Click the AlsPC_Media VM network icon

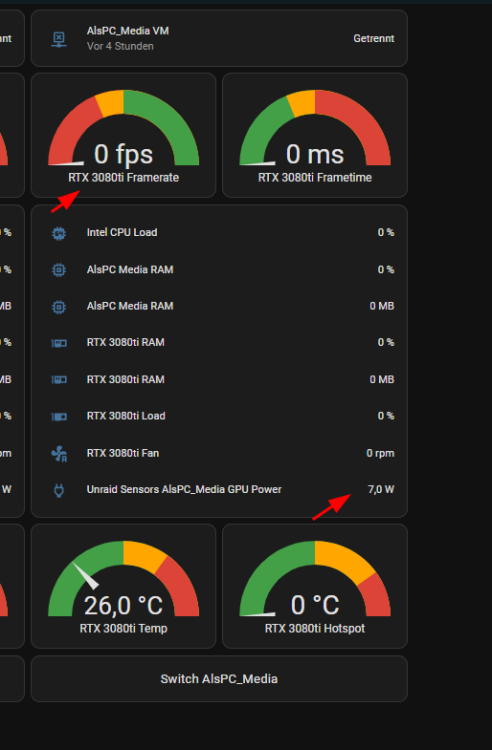[59, 39]
